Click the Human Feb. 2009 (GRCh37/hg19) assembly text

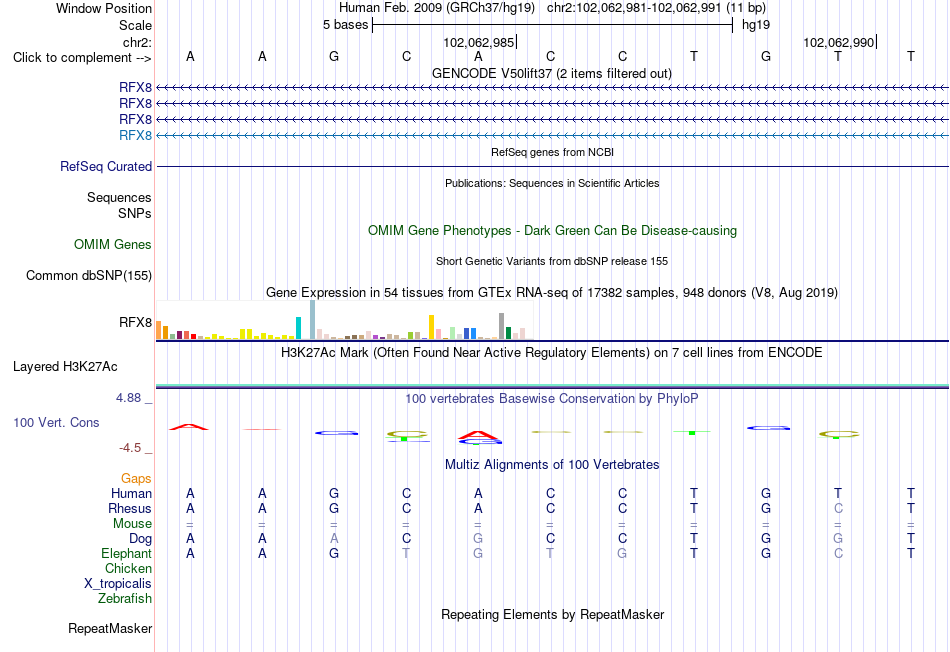point(437,8)
